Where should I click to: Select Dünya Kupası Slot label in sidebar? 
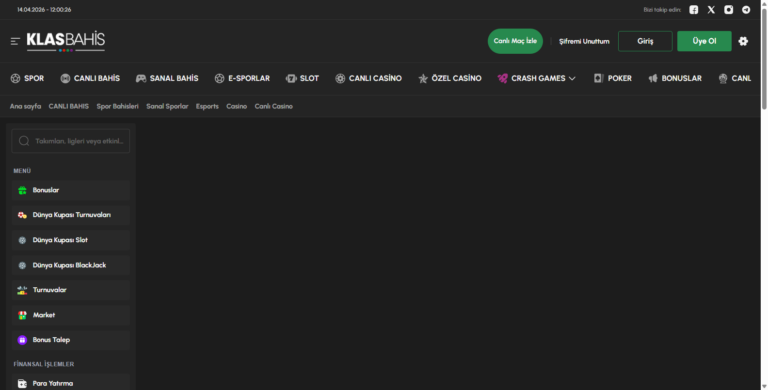60,240
